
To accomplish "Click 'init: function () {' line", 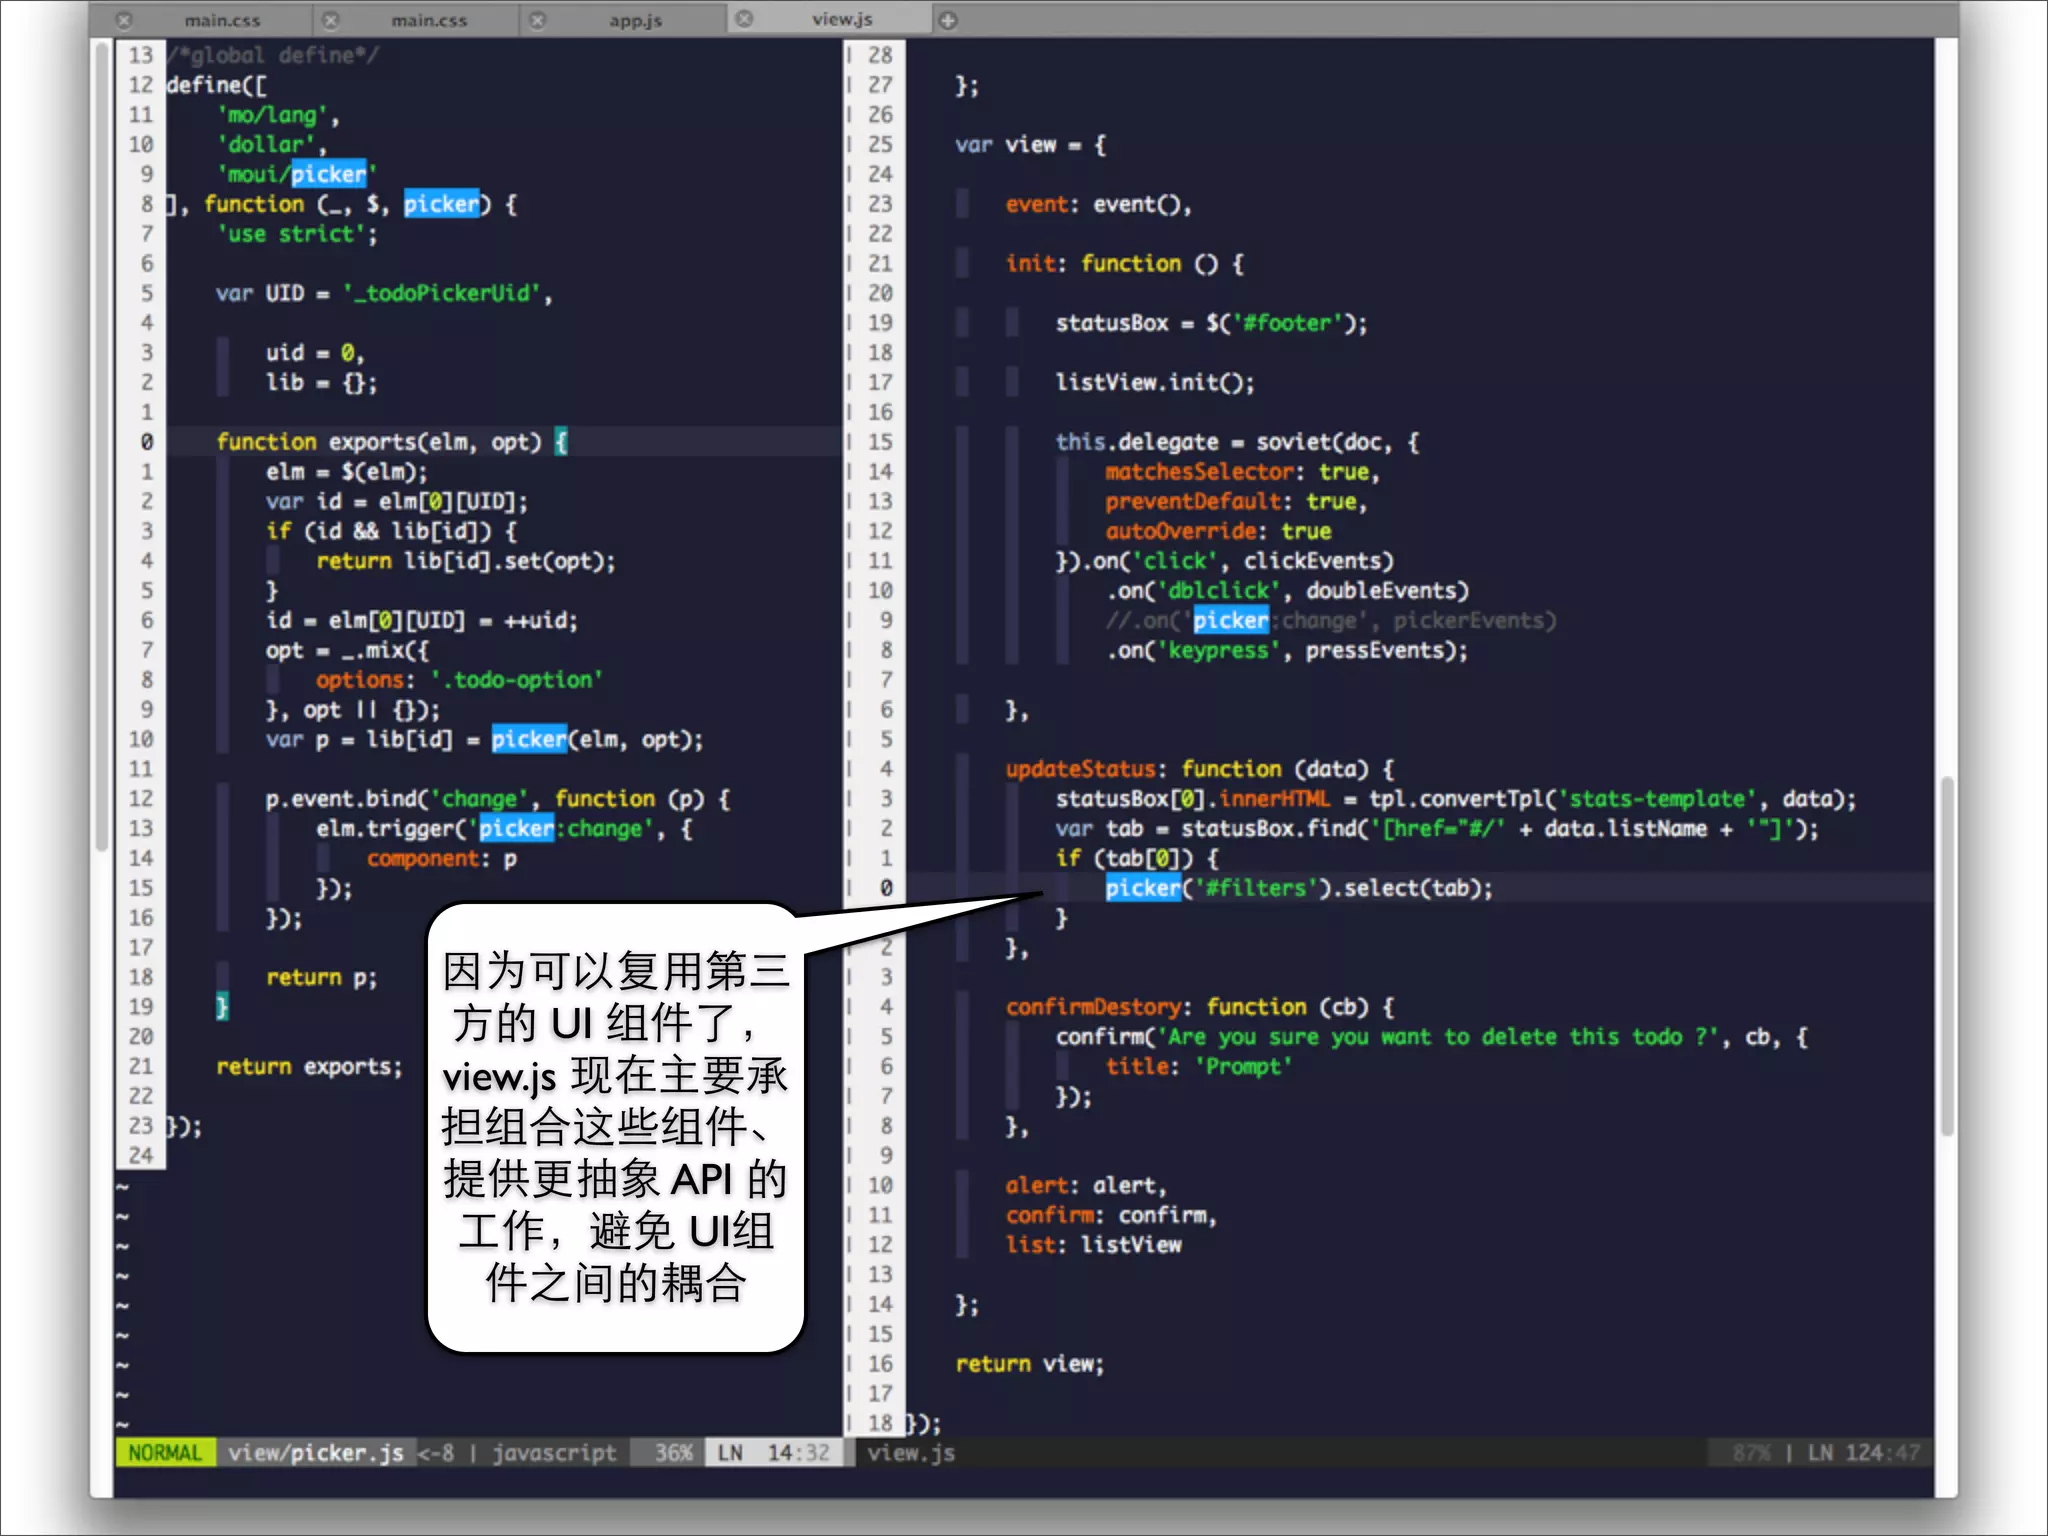I will [x=1125, y=264].
